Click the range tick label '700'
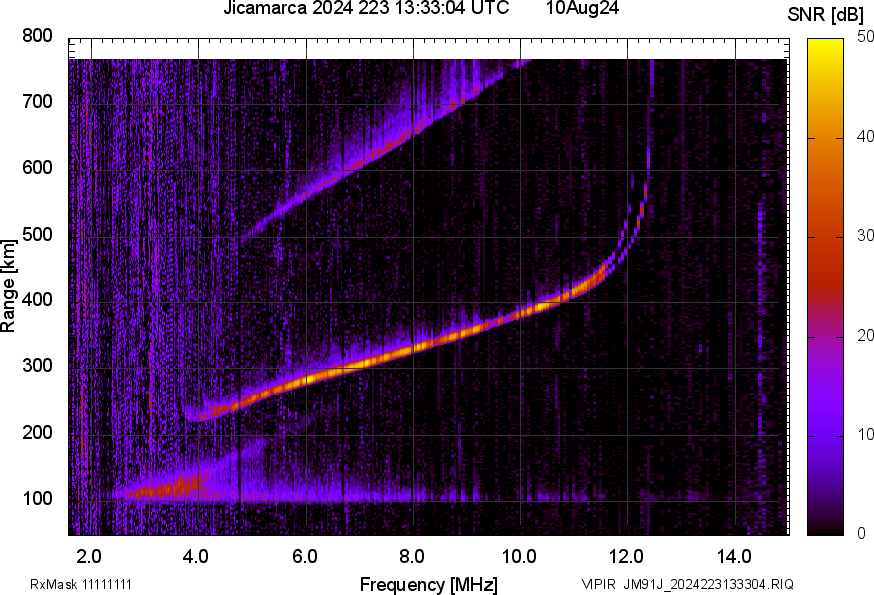Viewport: 874px width, 595px height. [37, 101]
